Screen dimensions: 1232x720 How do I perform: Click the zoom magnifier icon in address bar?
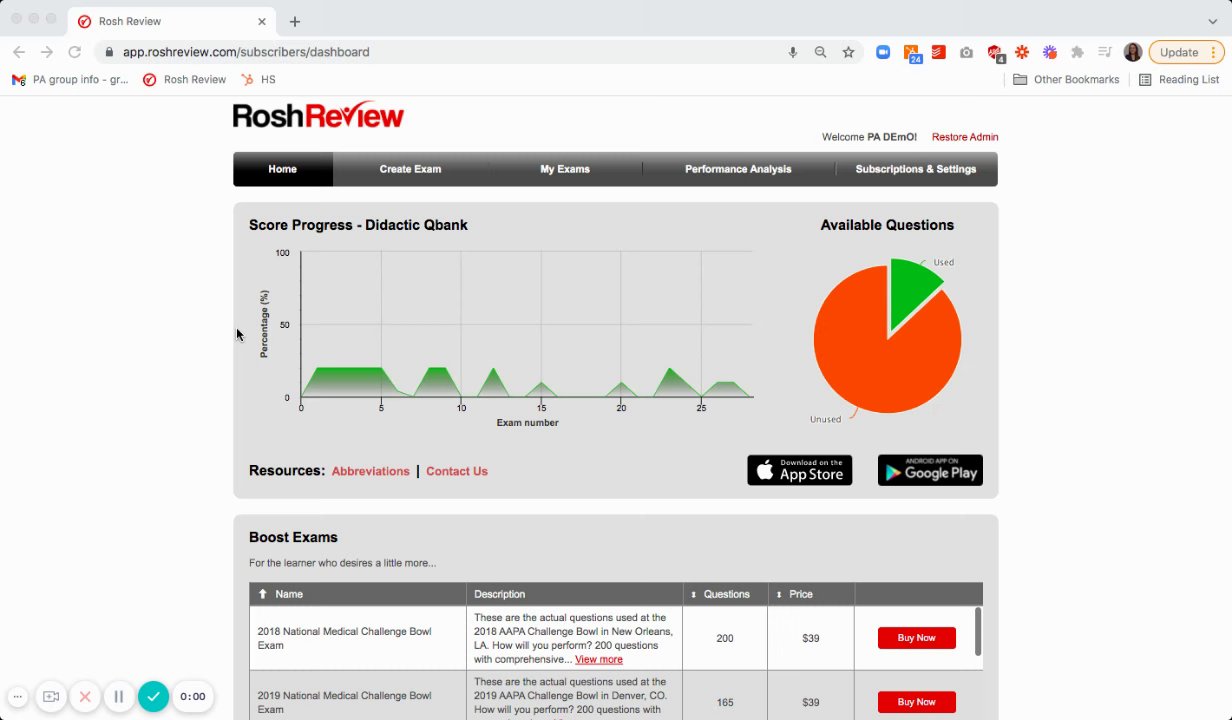click(x=820, y=52)
